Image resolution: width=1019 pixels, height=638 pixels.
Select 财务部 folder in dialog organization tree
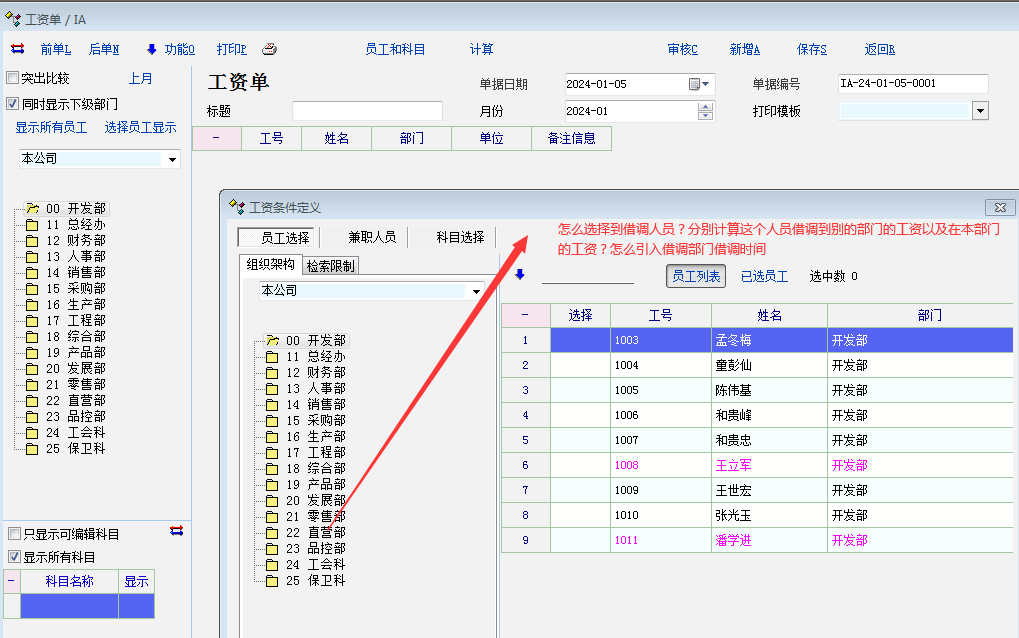[x=272, y=372]
